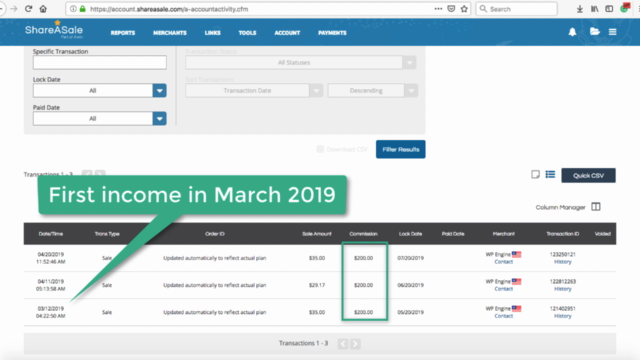Click the ShareASale logo

tap(53, 30)
